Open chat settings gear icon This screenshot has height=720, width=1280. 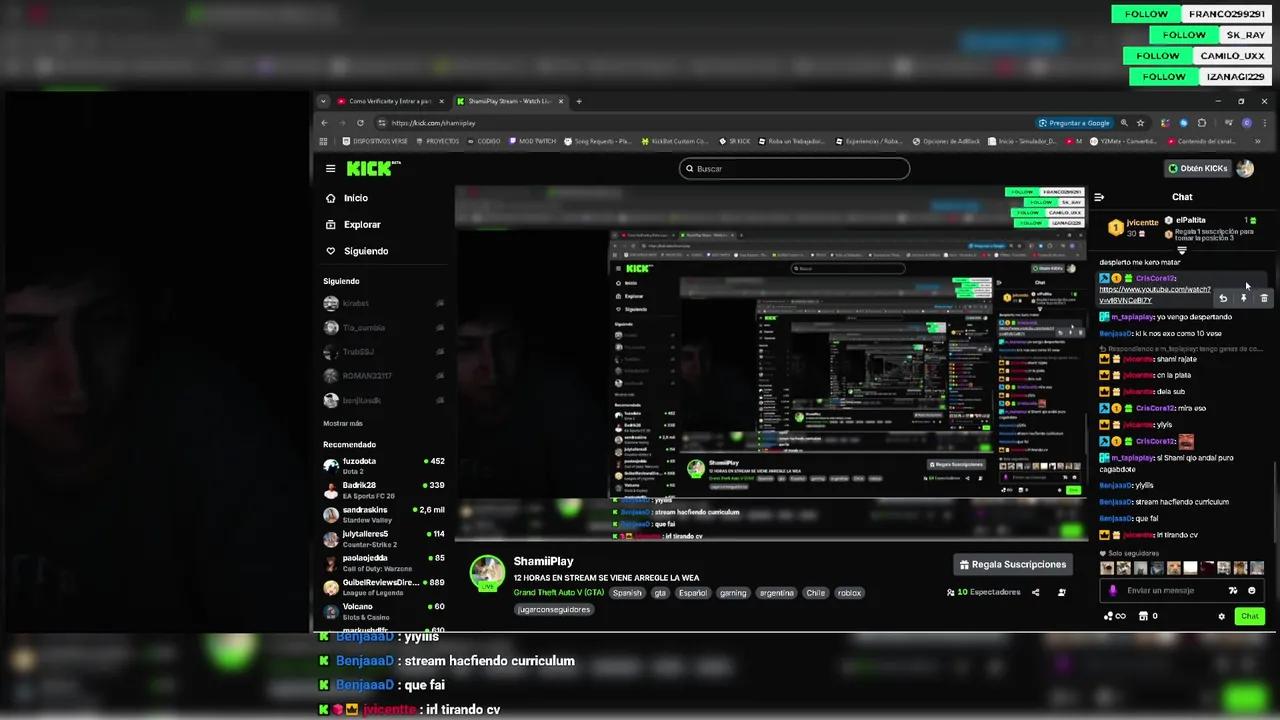1221,616
